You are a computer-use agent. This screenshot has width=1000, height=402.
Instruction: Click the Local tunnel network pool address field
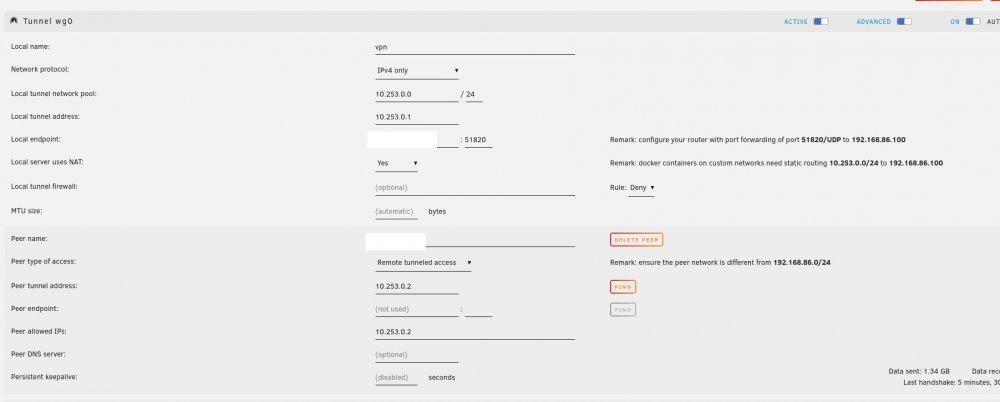pos(416,94)
